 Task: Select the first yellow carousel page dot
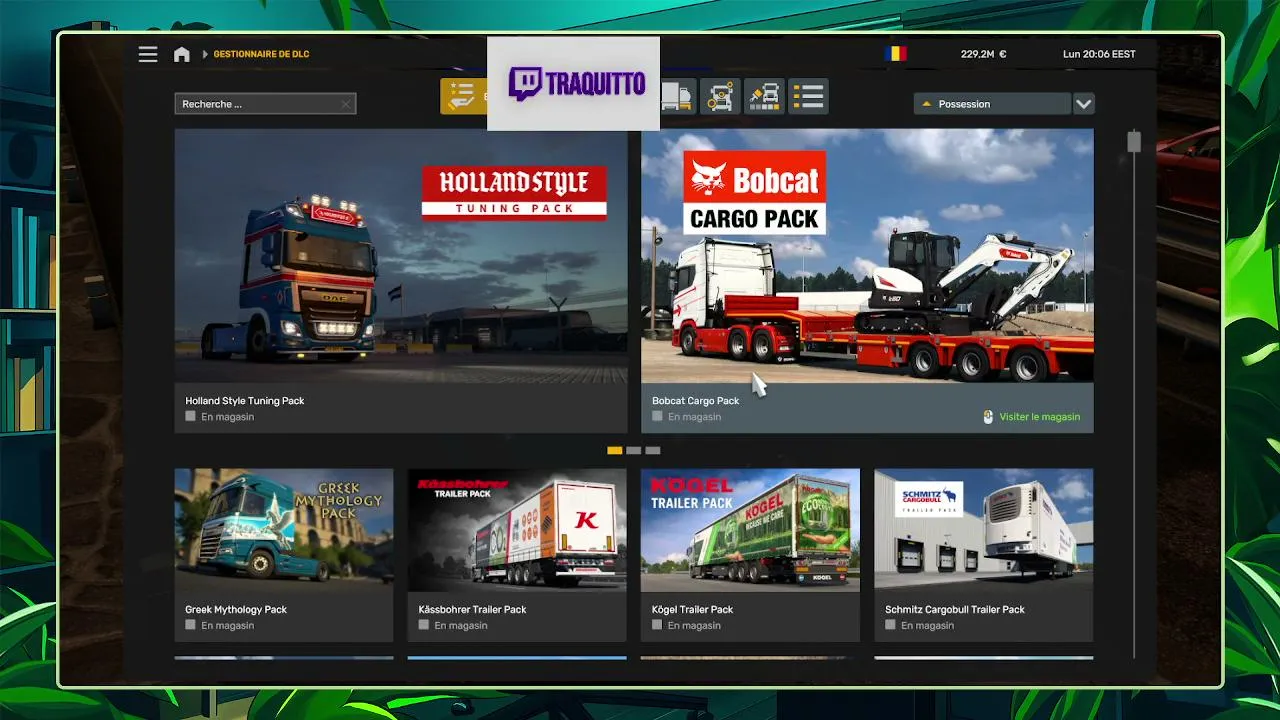pyautogui.click(x=615, y=451)
